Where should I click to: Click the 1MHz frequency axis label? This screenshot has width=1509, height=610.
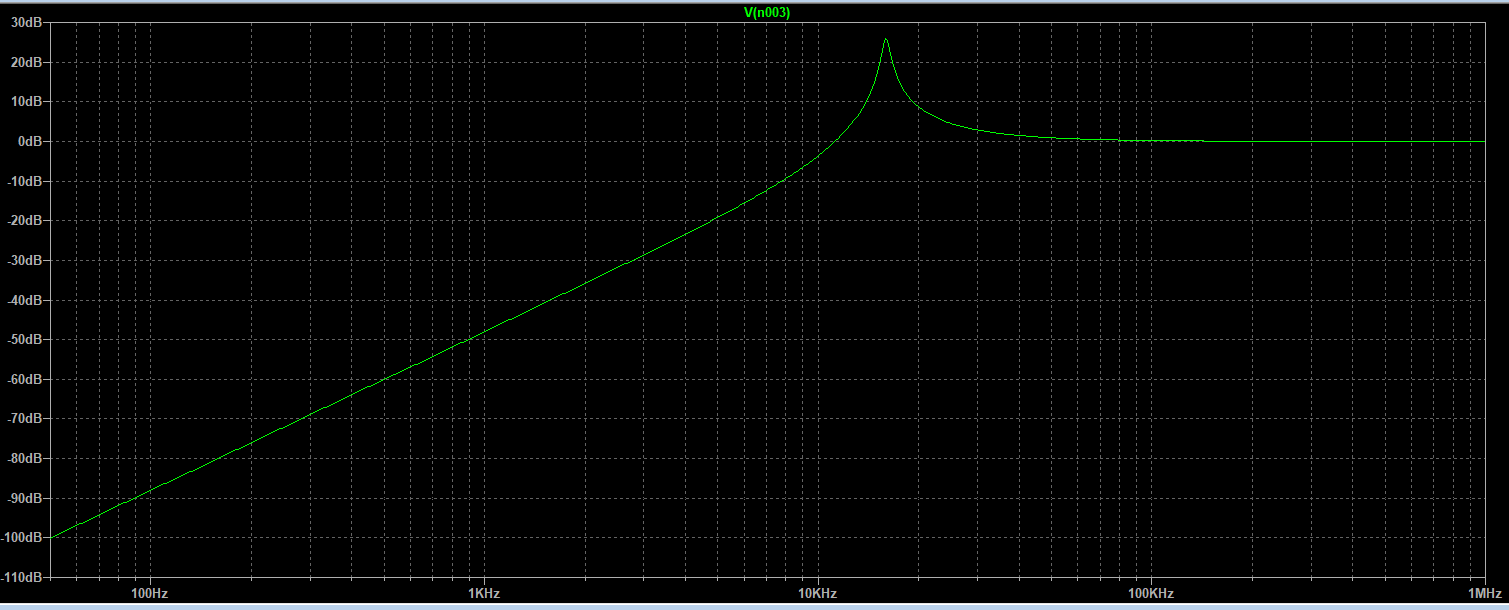pyautogui.click(x=1485, y=594)
